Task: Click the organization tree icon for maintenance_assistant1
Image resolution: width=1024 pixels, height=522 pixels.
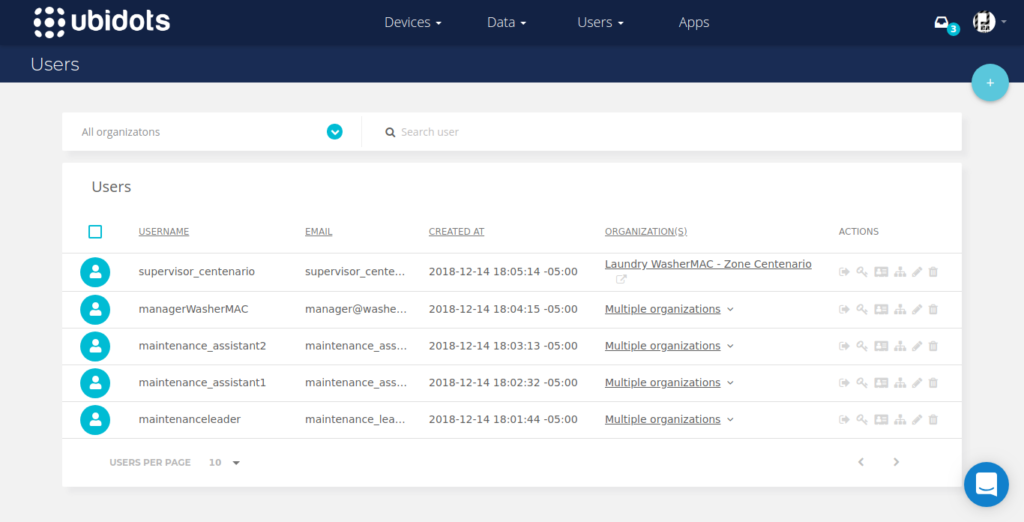Action: click(900, 383)
